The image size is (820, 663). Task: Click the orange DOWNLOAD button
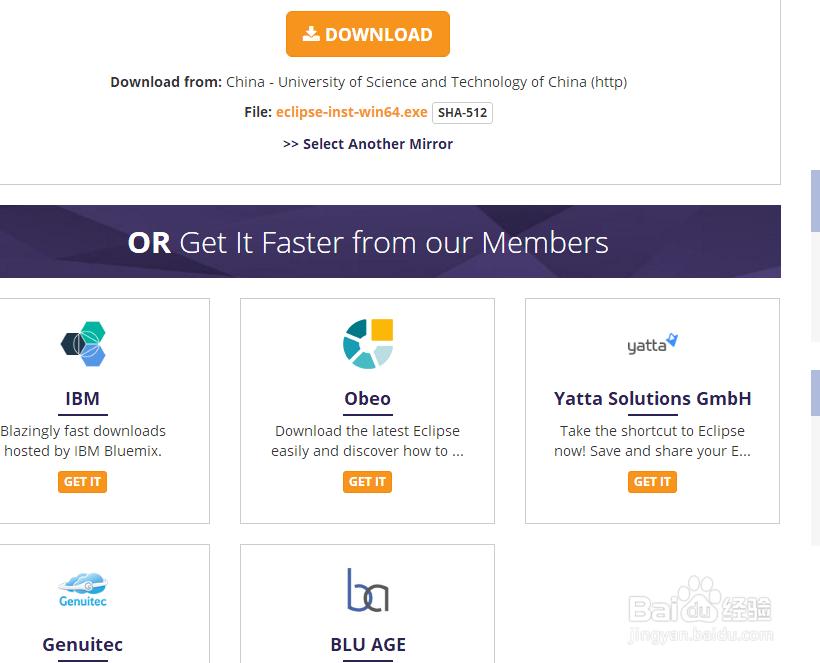point(367,34)
